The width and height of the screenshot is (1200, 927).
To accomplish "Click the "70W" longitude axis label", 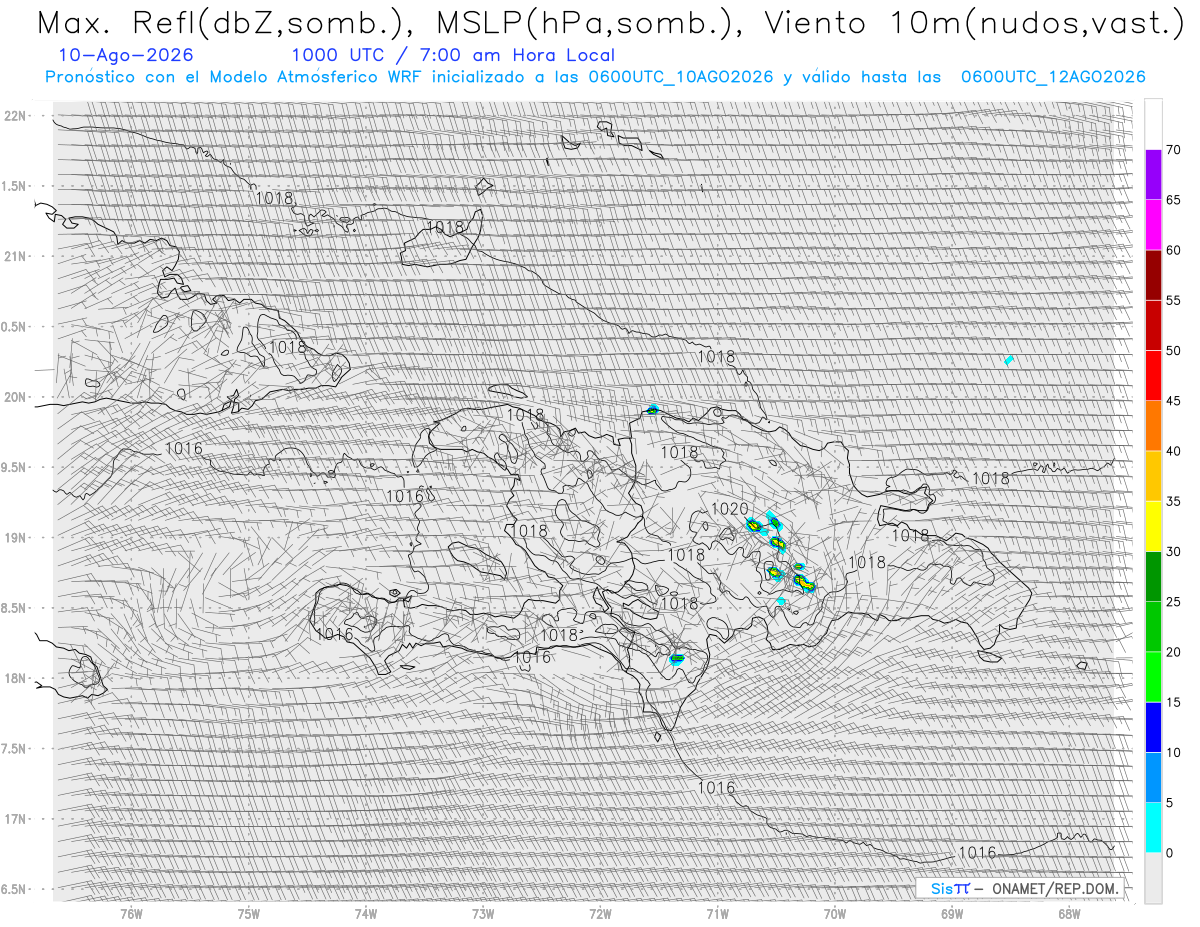I will tap(835, 914).
